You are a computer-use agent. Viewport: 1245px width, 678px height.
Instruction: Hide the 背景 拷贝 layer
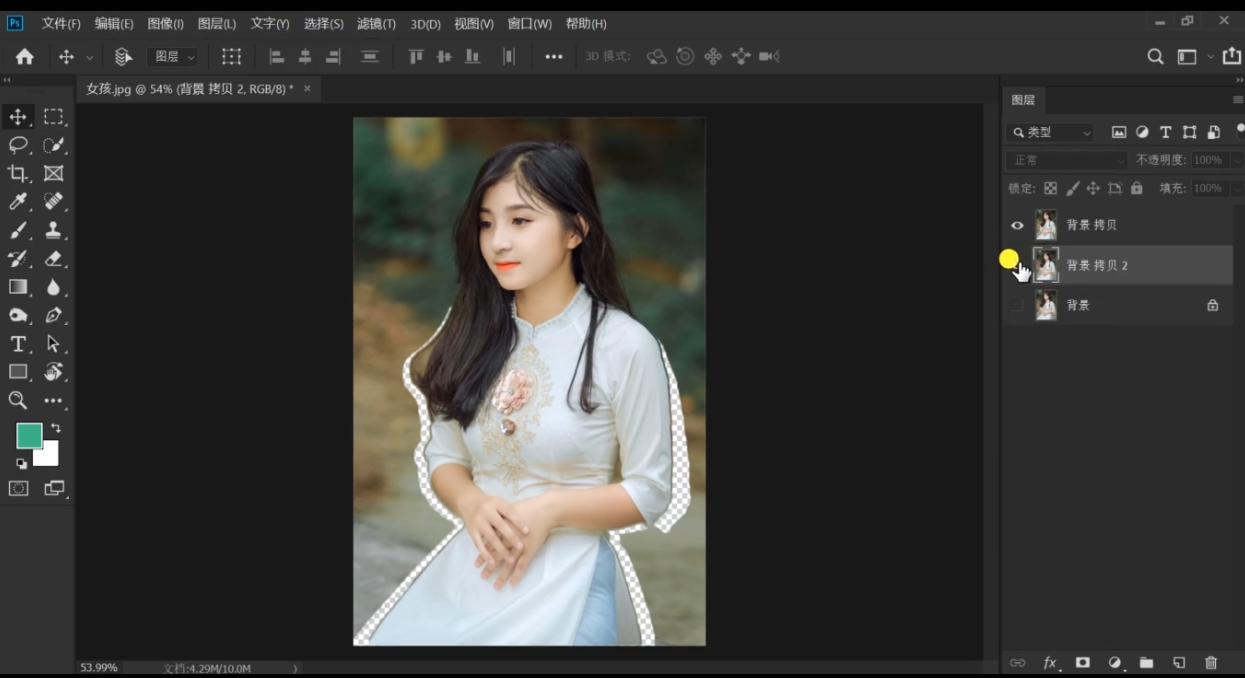[1017, 225]
